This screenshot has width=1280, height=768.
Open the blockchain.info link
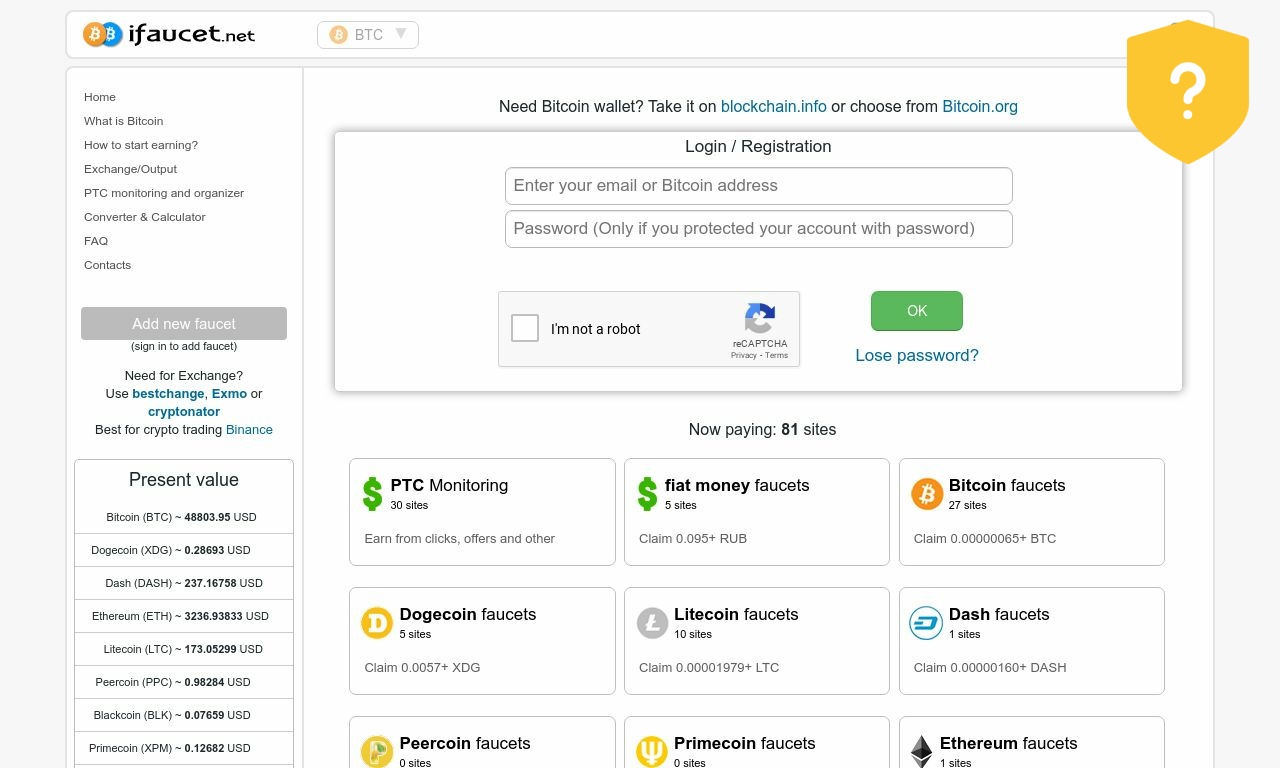774,106
